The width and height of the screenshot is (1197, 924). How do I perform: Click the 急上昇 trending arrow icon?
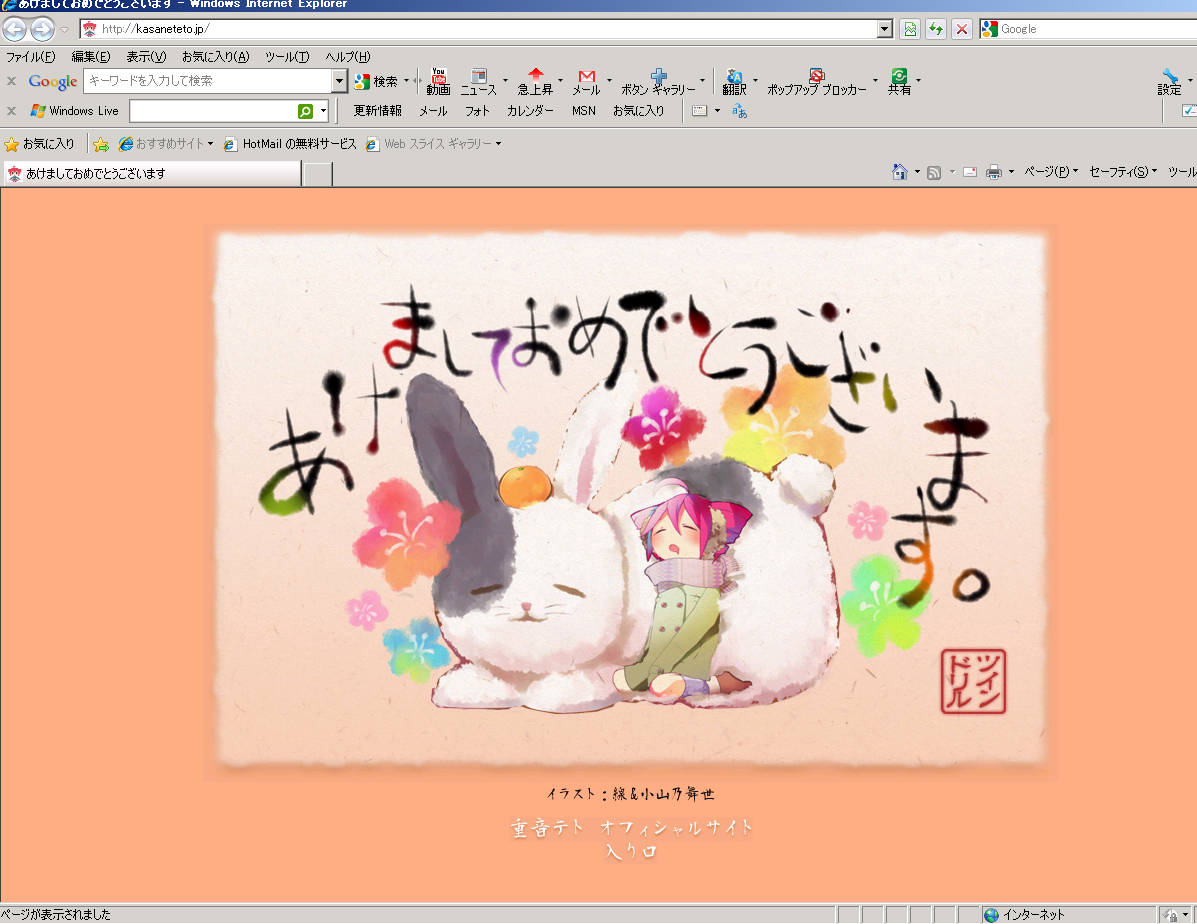[x=535, y=82]
